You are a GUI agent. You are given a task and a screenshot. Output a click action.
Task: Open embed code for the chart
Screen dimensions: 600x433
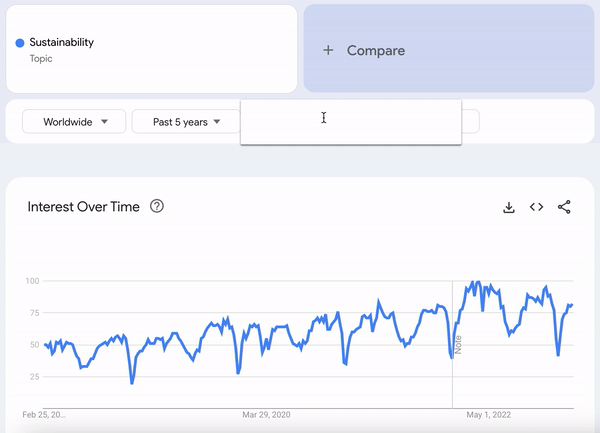[x=536, y=207]
